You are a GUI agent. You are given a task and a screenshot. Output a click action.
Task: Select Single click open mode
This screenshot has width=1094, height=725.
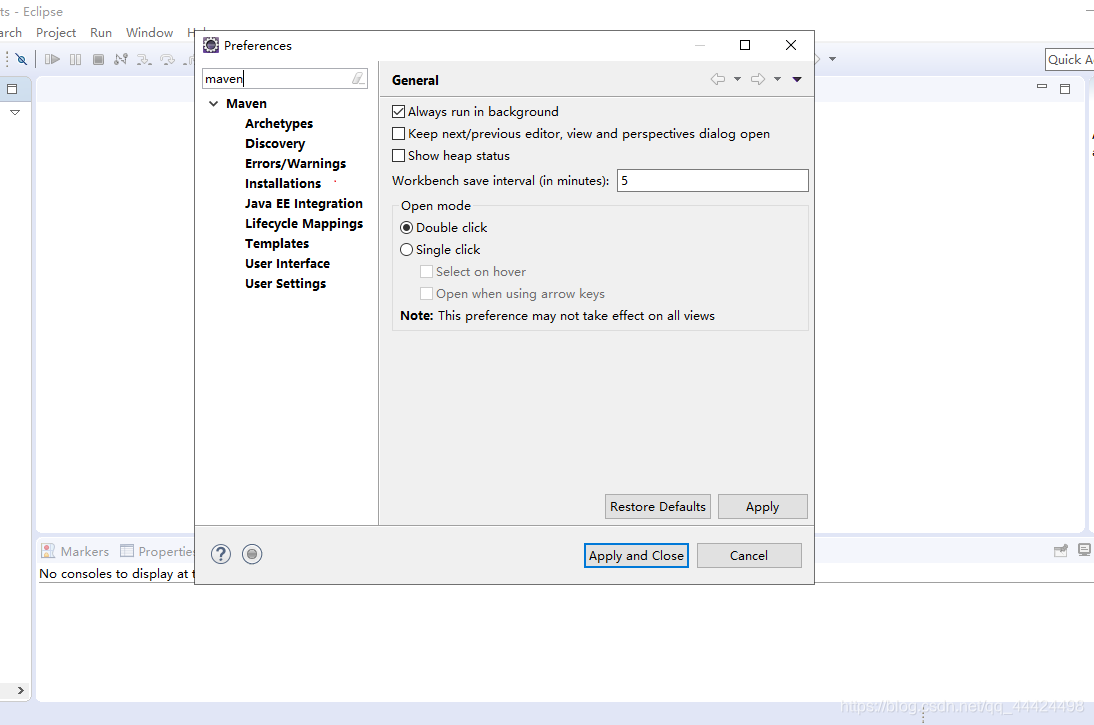[406, 250]
